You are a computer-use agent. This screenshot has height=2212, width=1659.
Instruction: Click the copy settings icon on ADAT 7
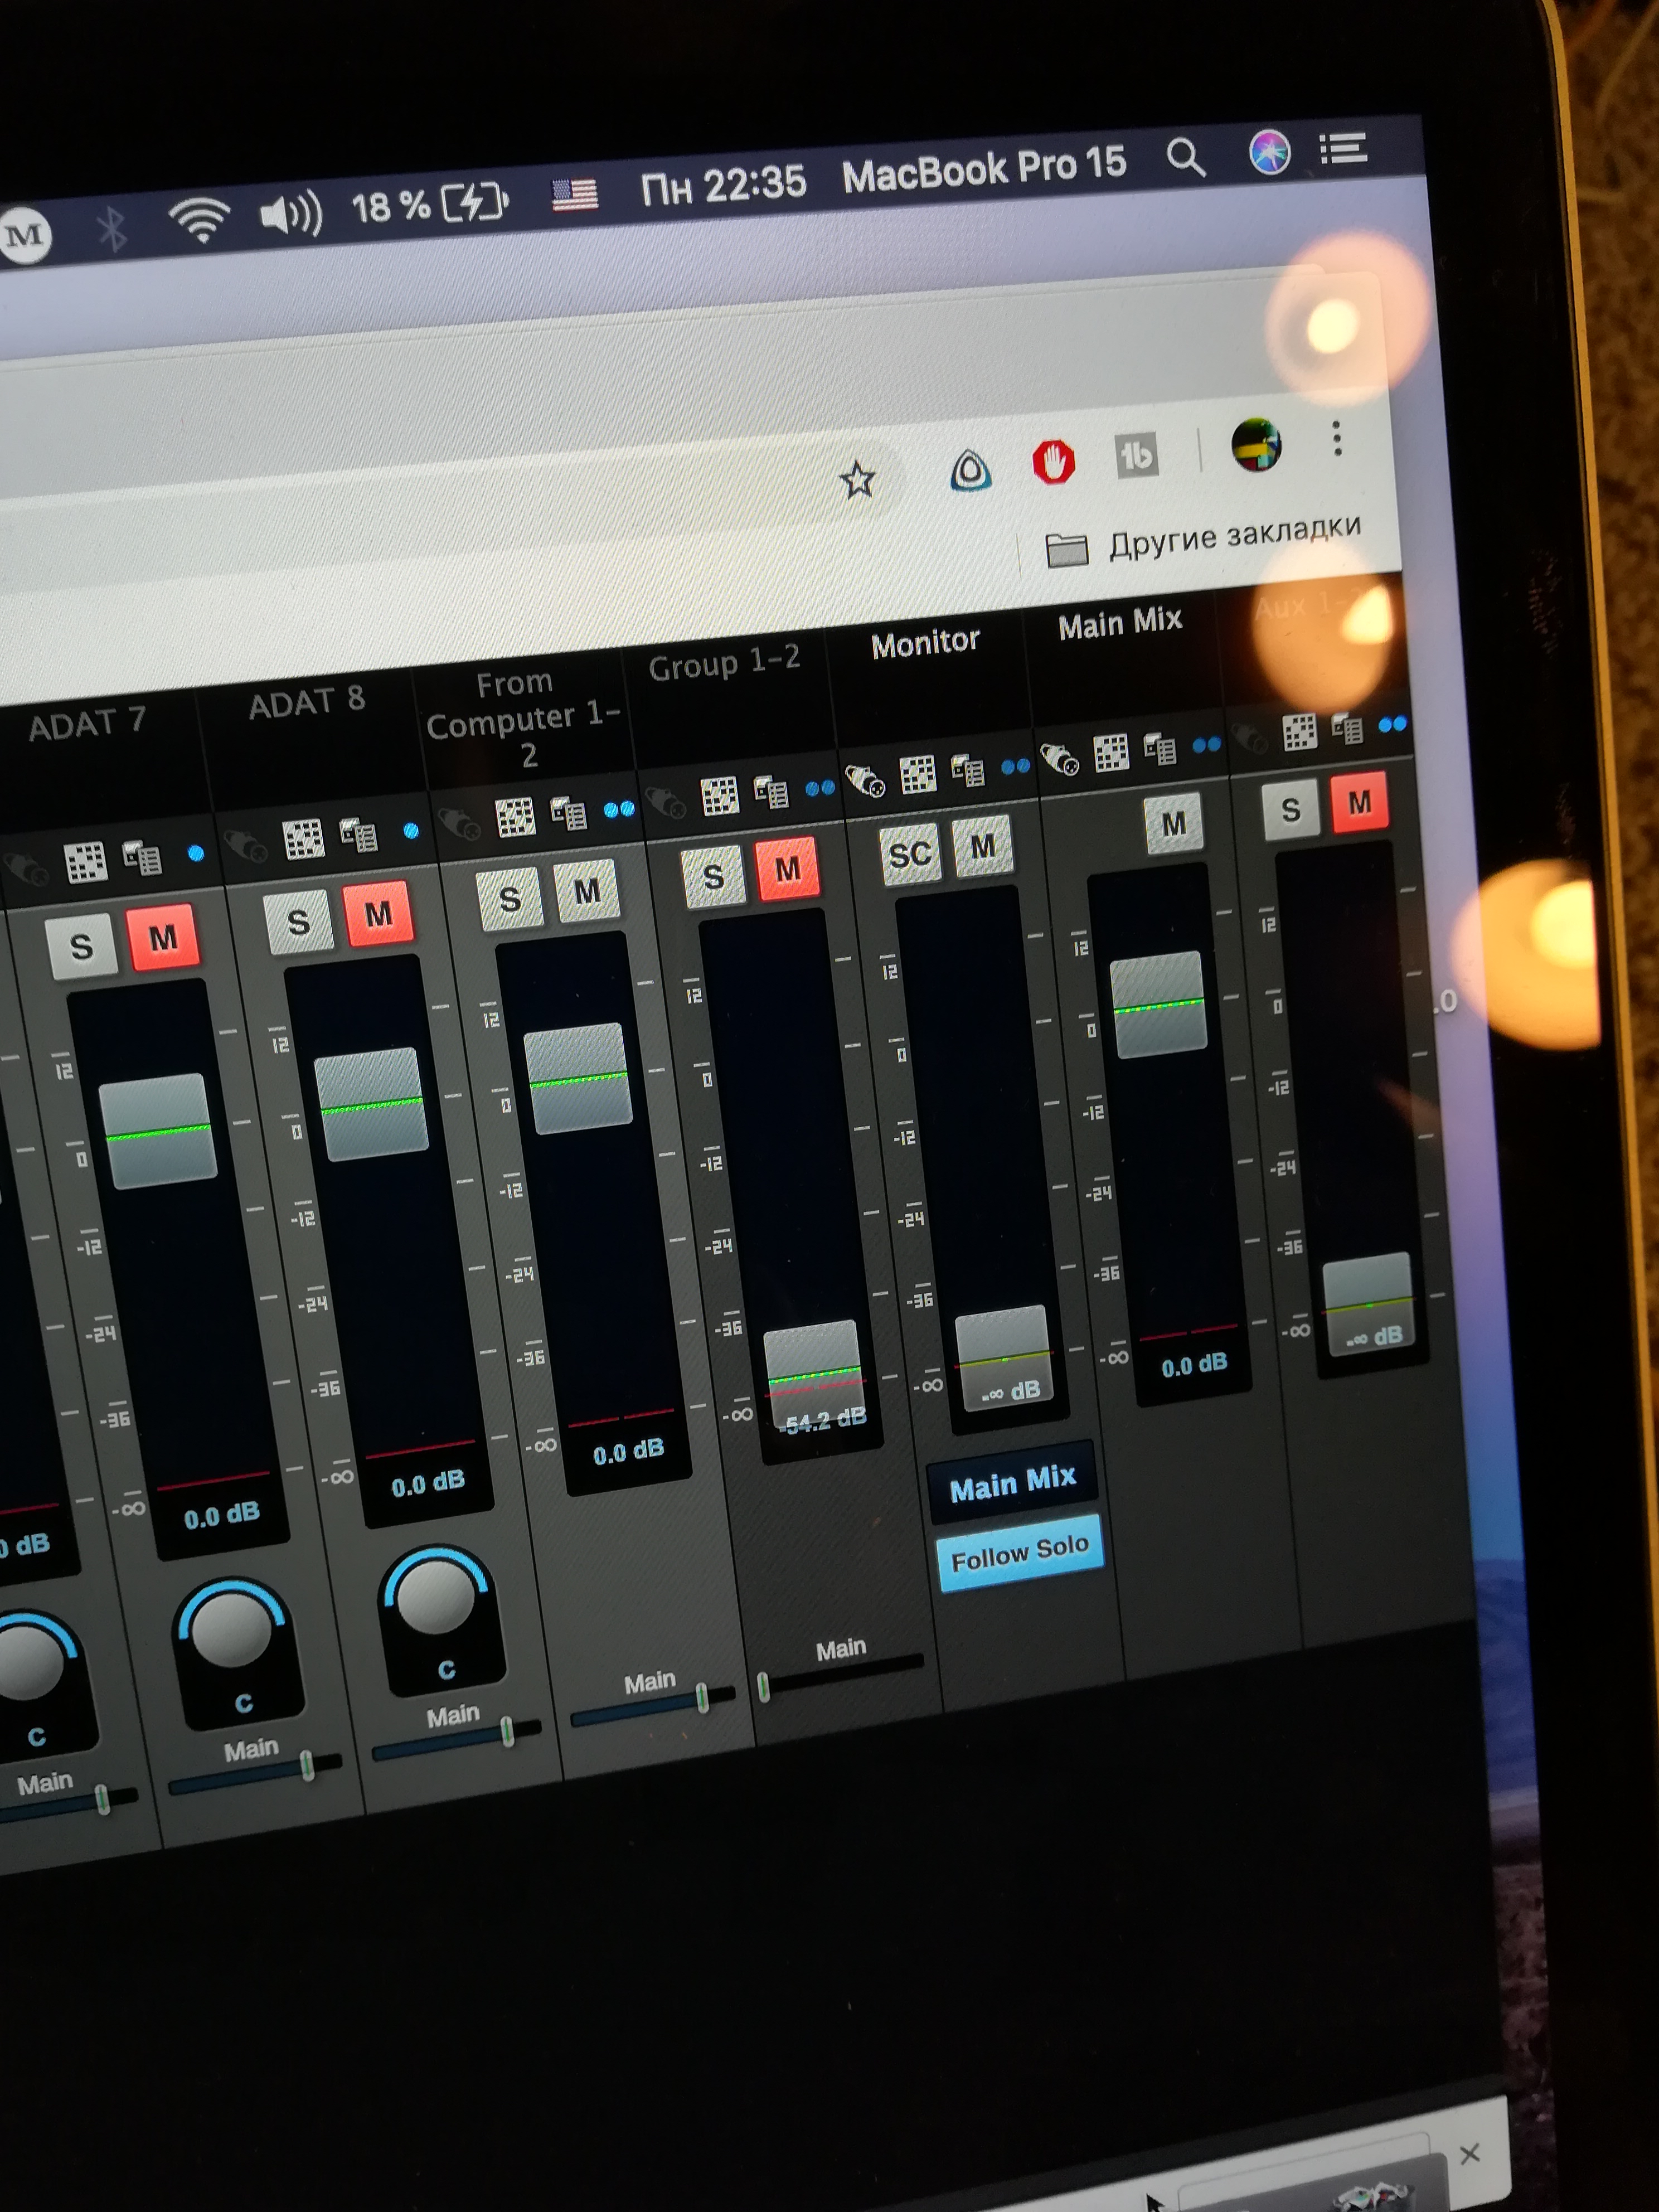(x=142, y=857)
